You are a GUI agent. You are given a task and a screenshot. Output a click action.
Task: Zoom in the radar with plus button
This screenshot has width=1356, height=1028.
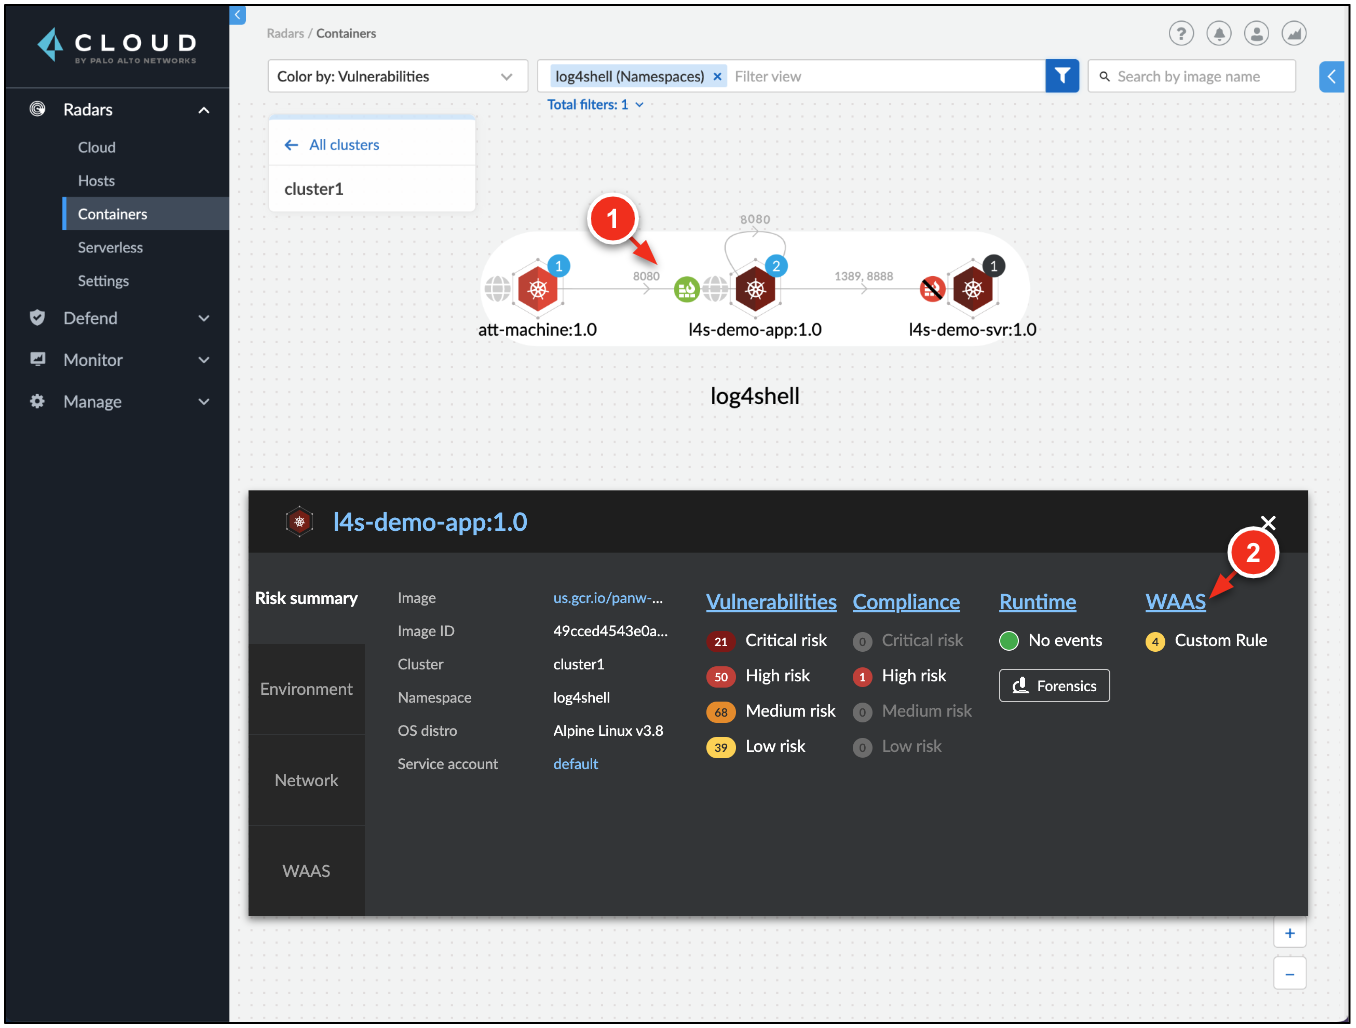[1290, 933]
